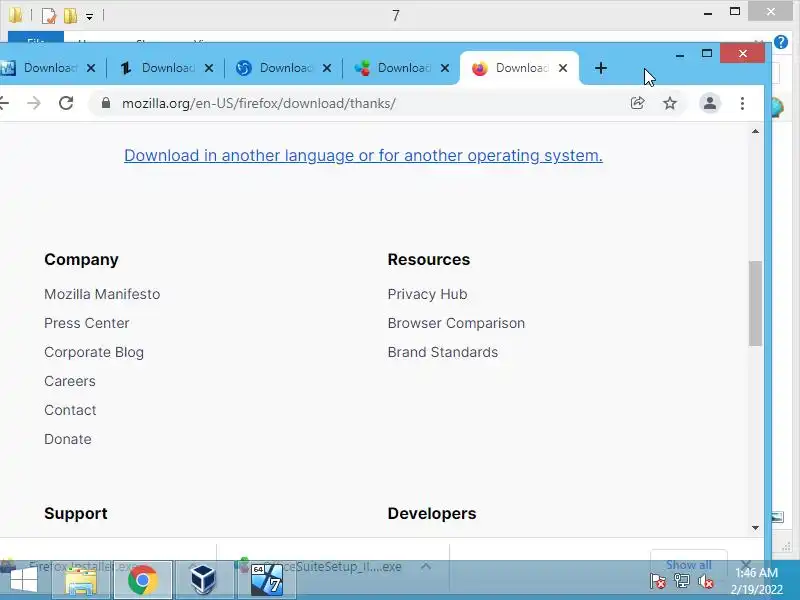This screenshot has width=800, height=600.
Task: Open a new Chrome tab
Action: pyautogui.click(x=601, y=68)
